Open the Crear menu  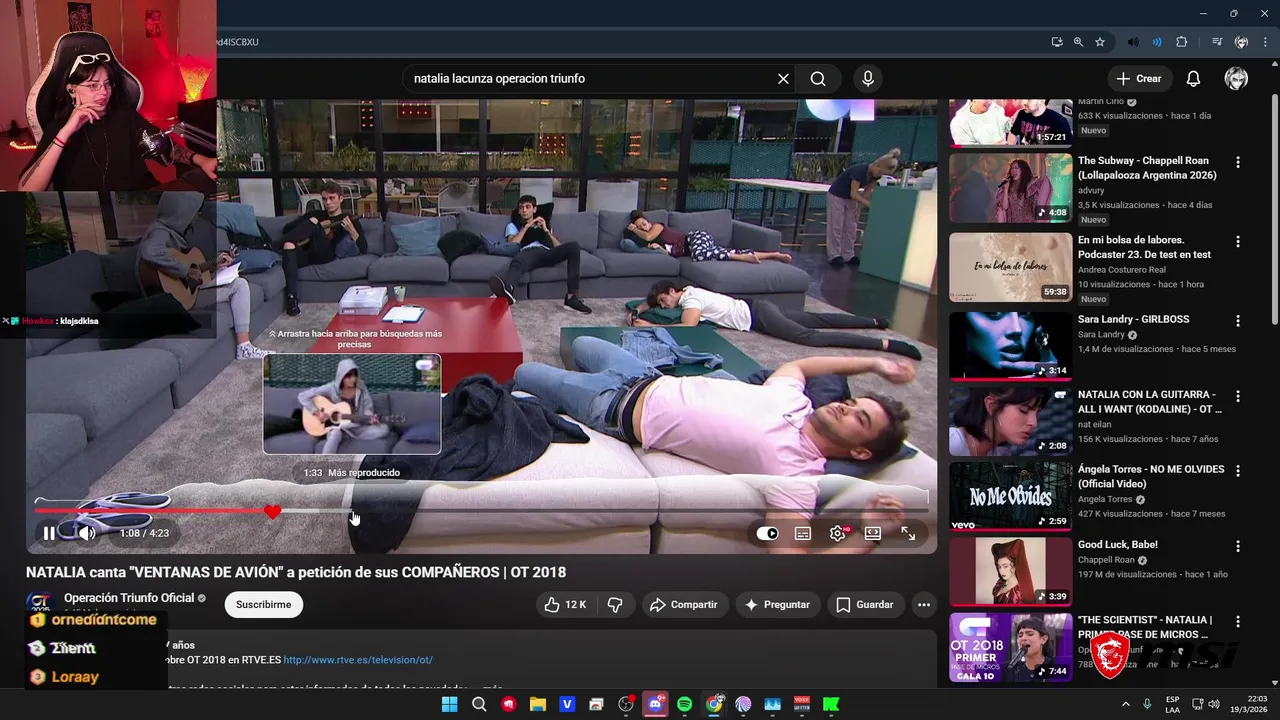pyautogui.click(x=1139, y=79)
